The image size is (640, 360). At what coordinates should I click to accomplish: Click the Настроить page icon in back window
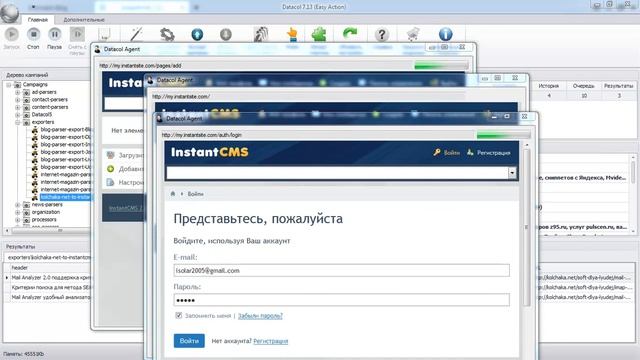coord(111,182)
